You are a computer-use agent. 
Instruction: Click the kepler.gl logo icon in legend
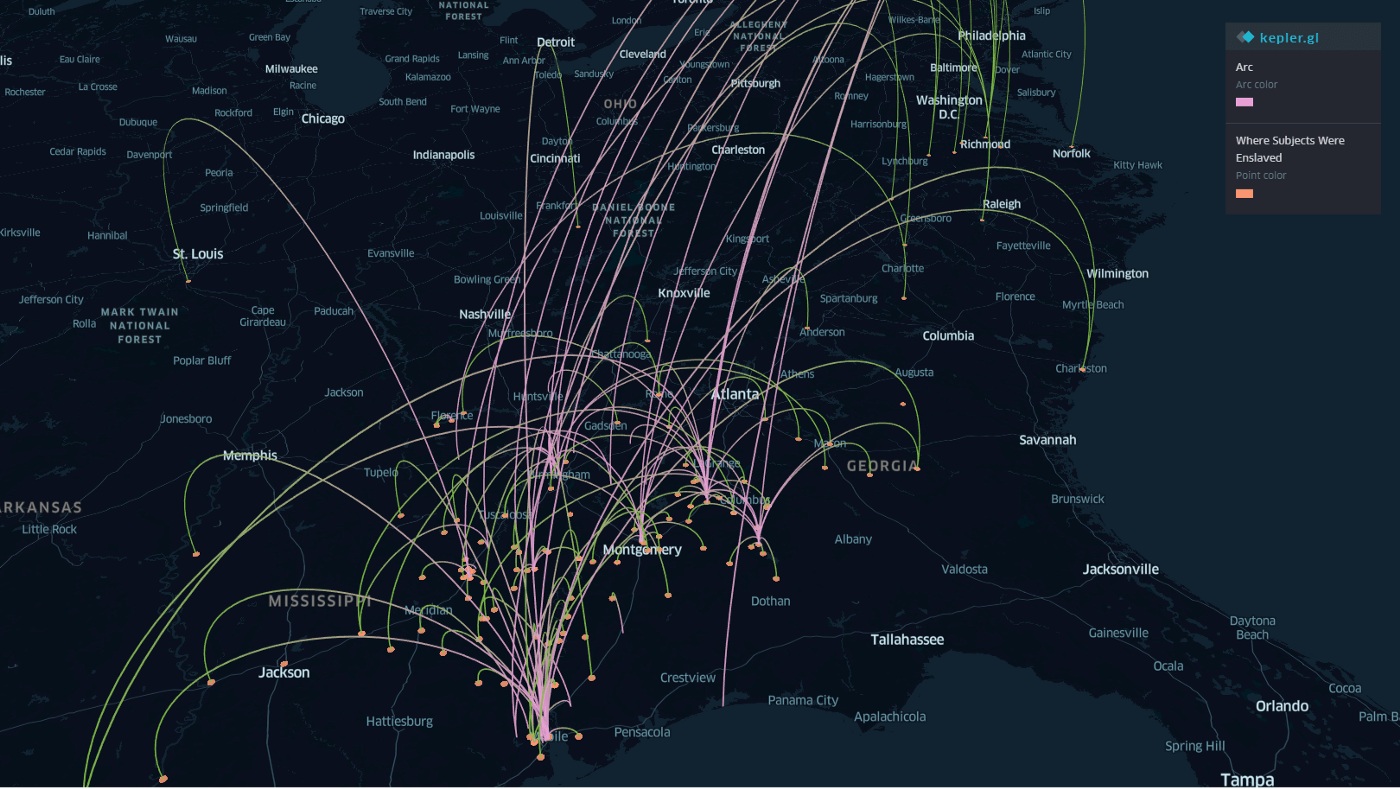pos(1245,37)
